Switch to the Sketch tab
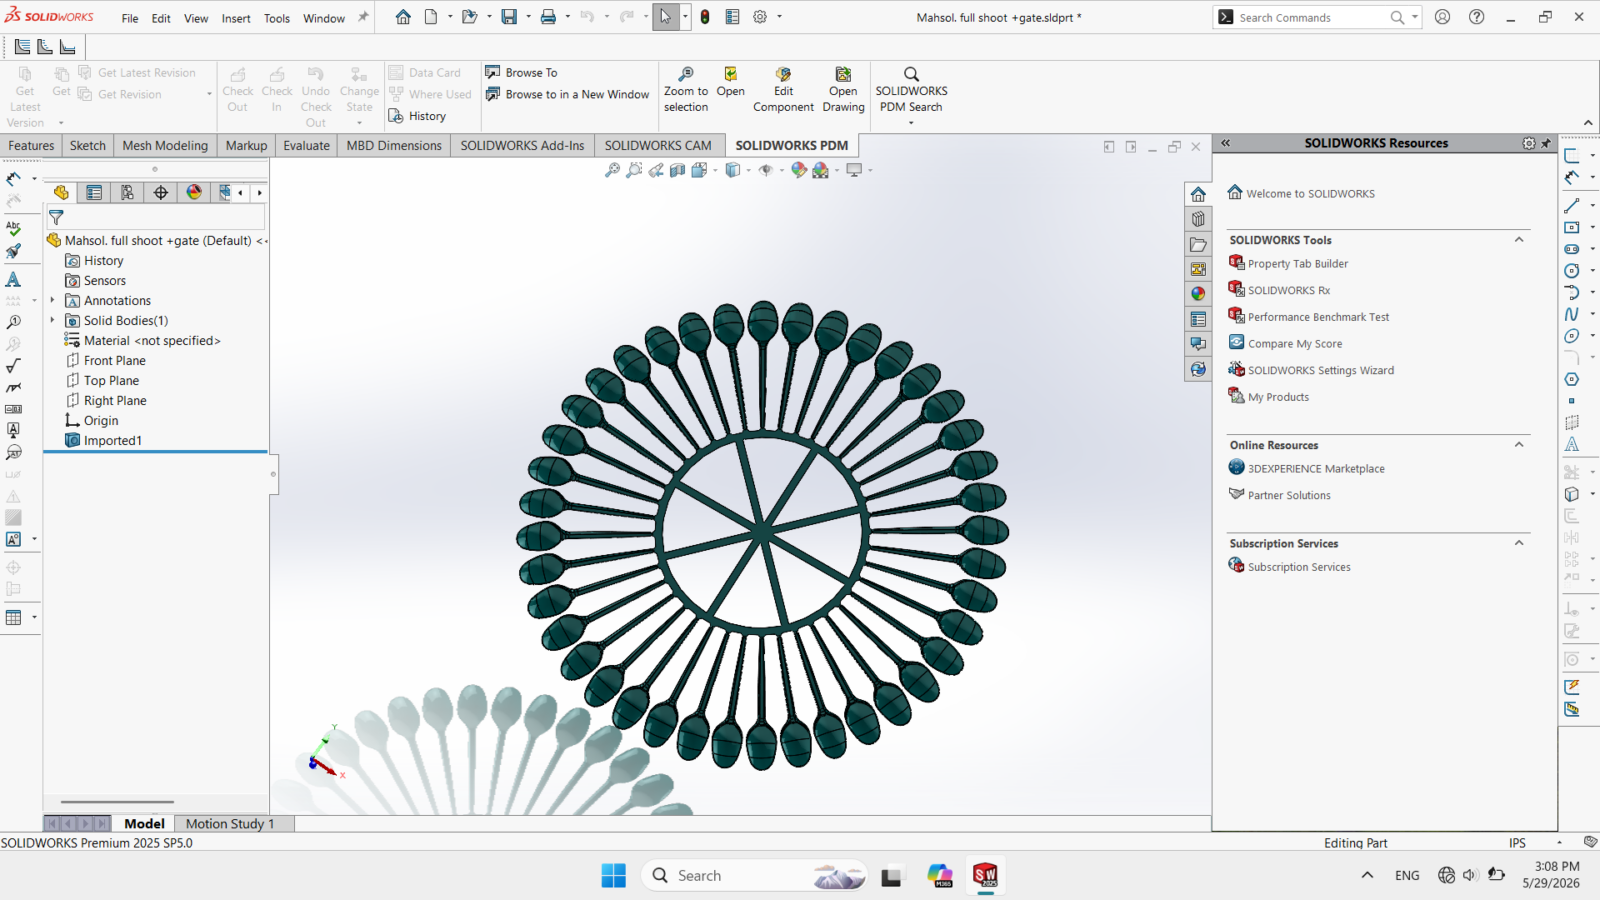 click(88, 145)
